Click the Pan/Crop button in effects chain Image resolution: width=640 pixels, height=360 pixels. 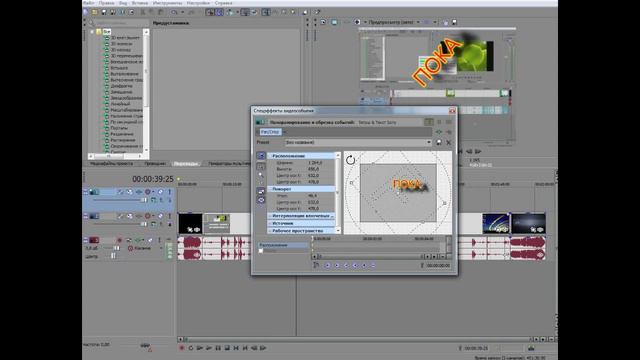(x=270, y=132)
